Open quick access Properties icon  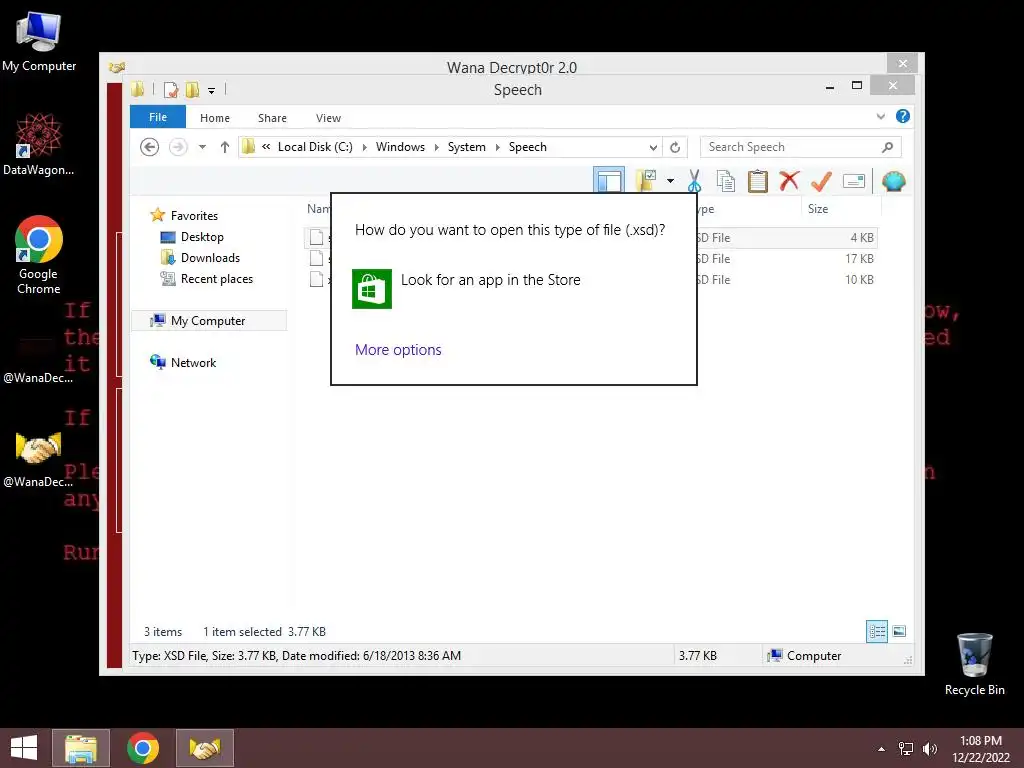(x=170, y=89)
